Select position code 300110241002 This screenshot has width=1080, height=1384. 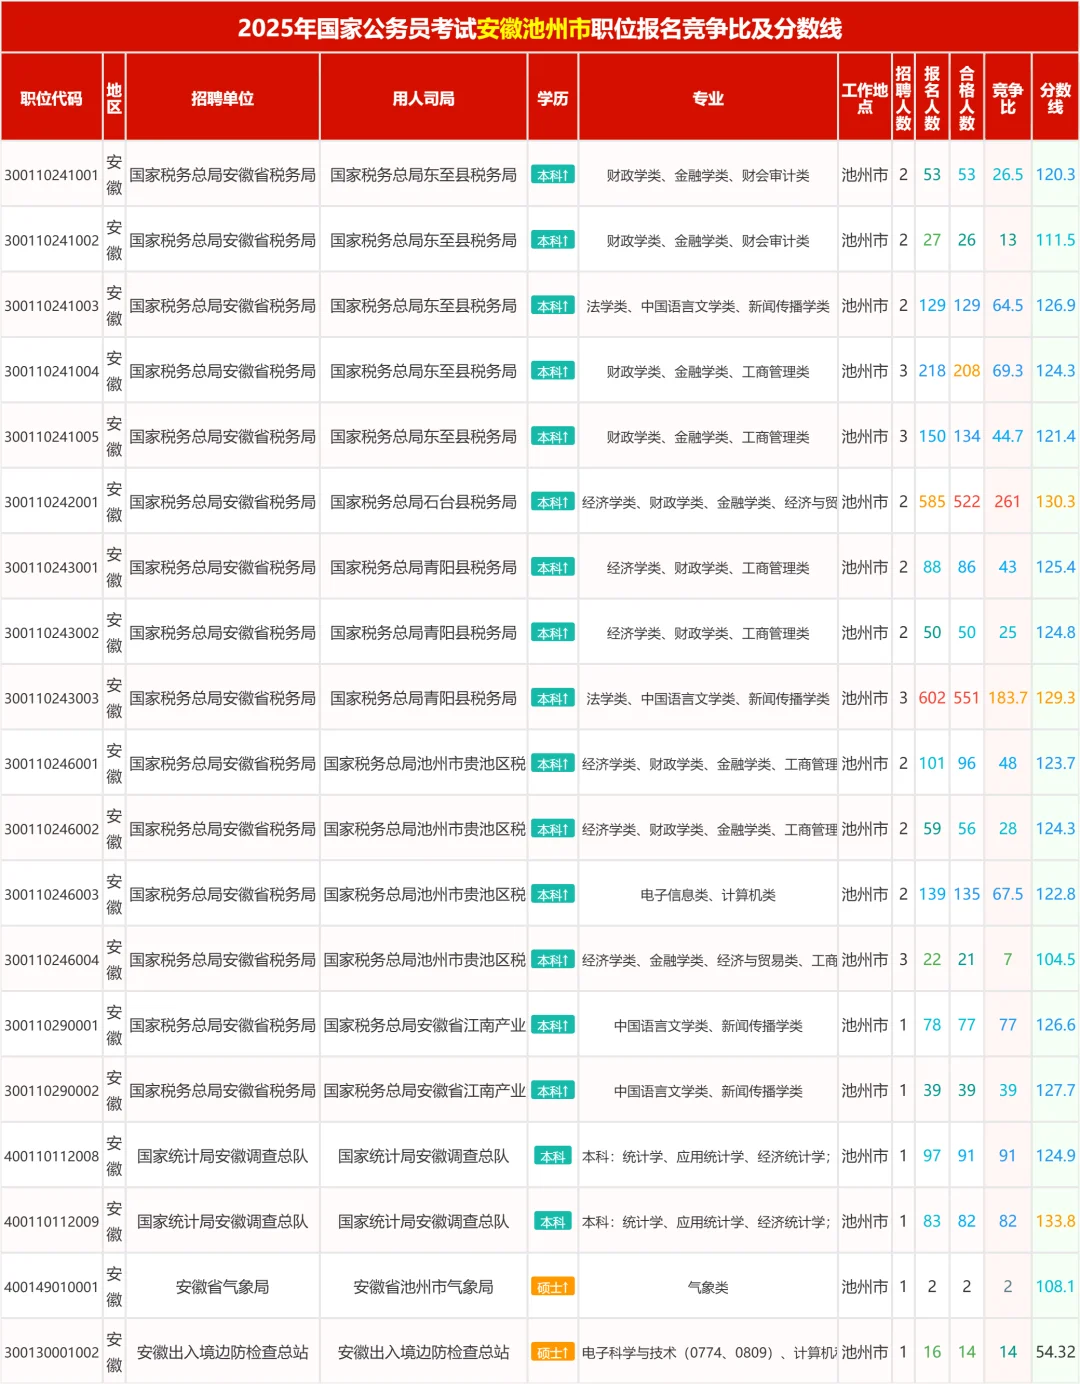(51, 240)
